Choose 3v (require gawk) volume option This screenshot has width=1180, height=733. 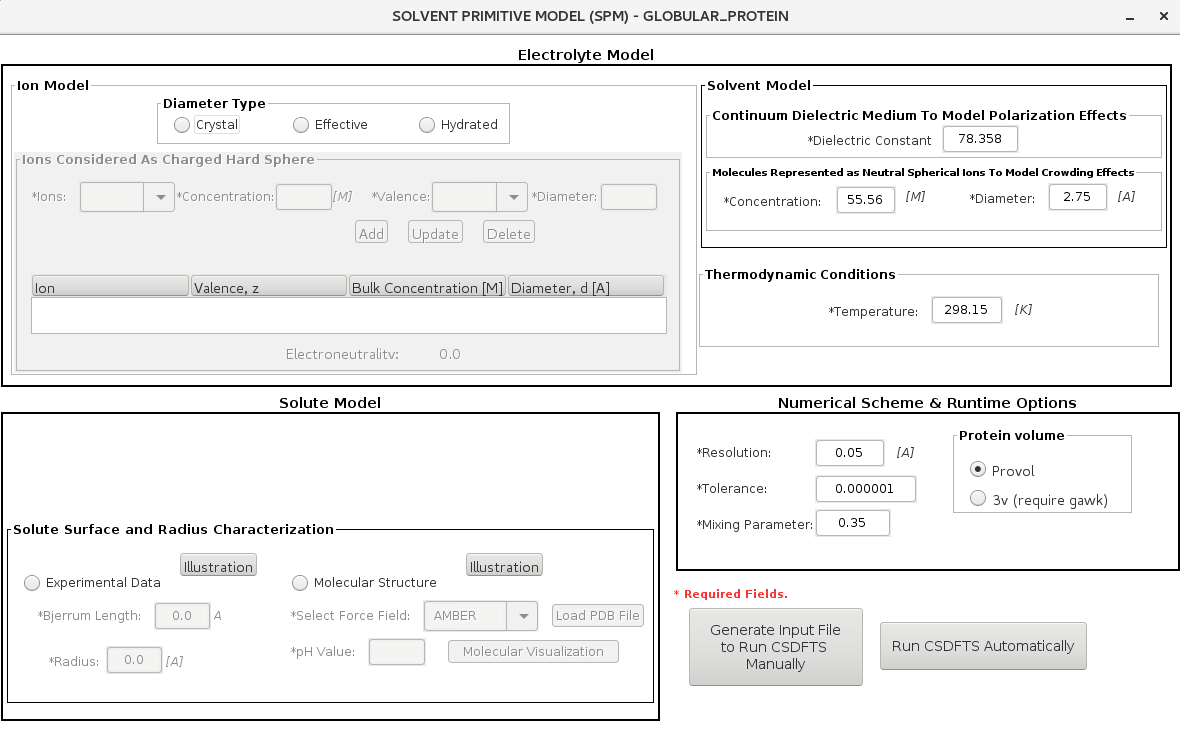(x=978, y=499)
